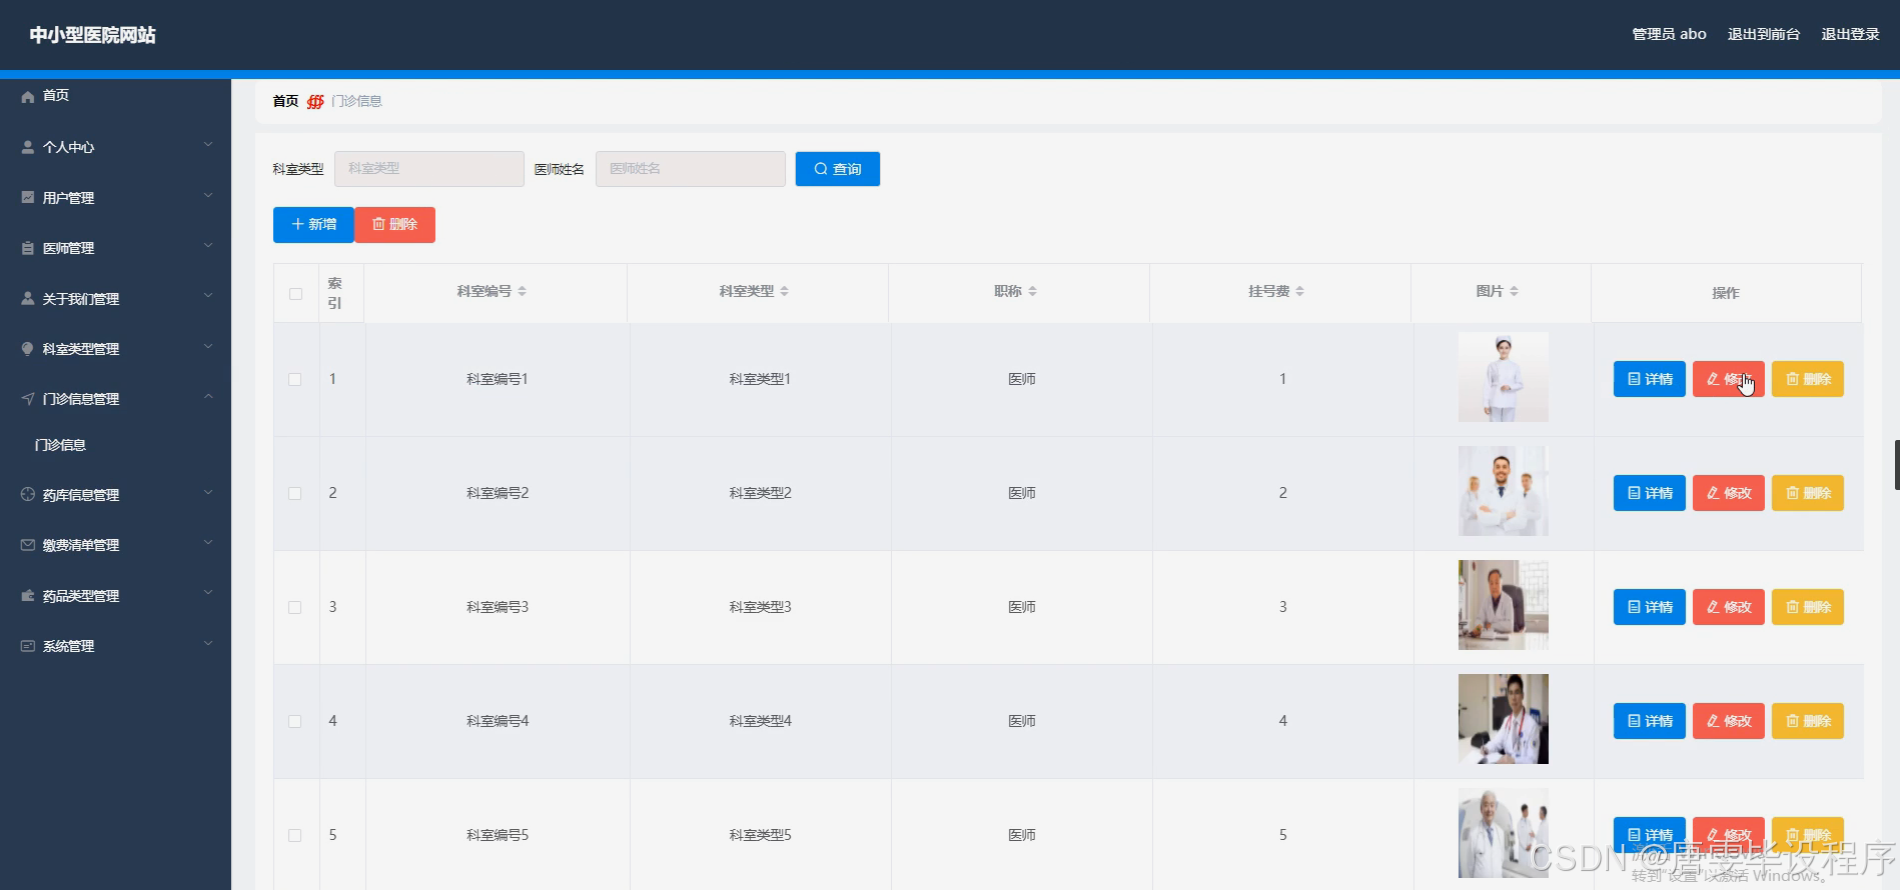Click the nurse photo thumbnail in row 1
Image resolution: width=1900 pixels, height=890 pixels.
tap(1503, 377)
